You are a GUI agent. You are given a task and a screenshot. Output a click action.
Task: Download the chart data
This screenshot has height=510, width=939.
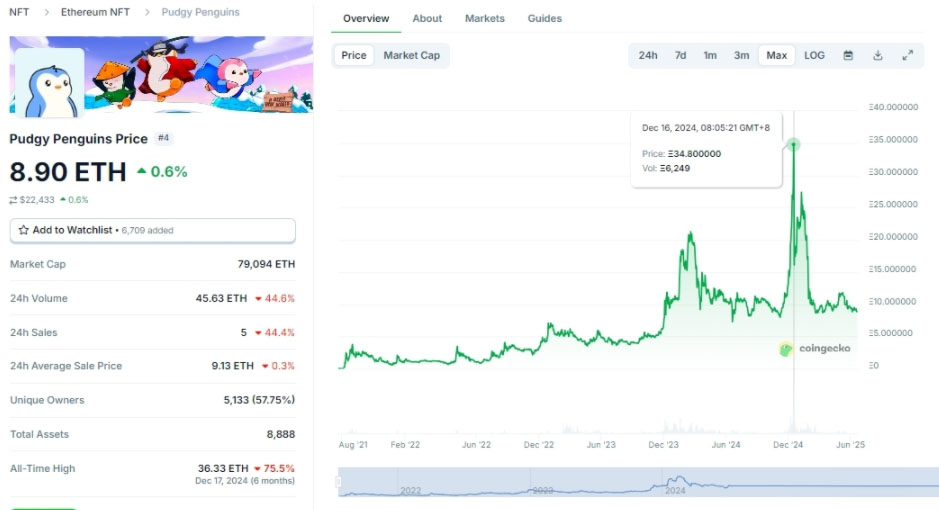[878, 55]
